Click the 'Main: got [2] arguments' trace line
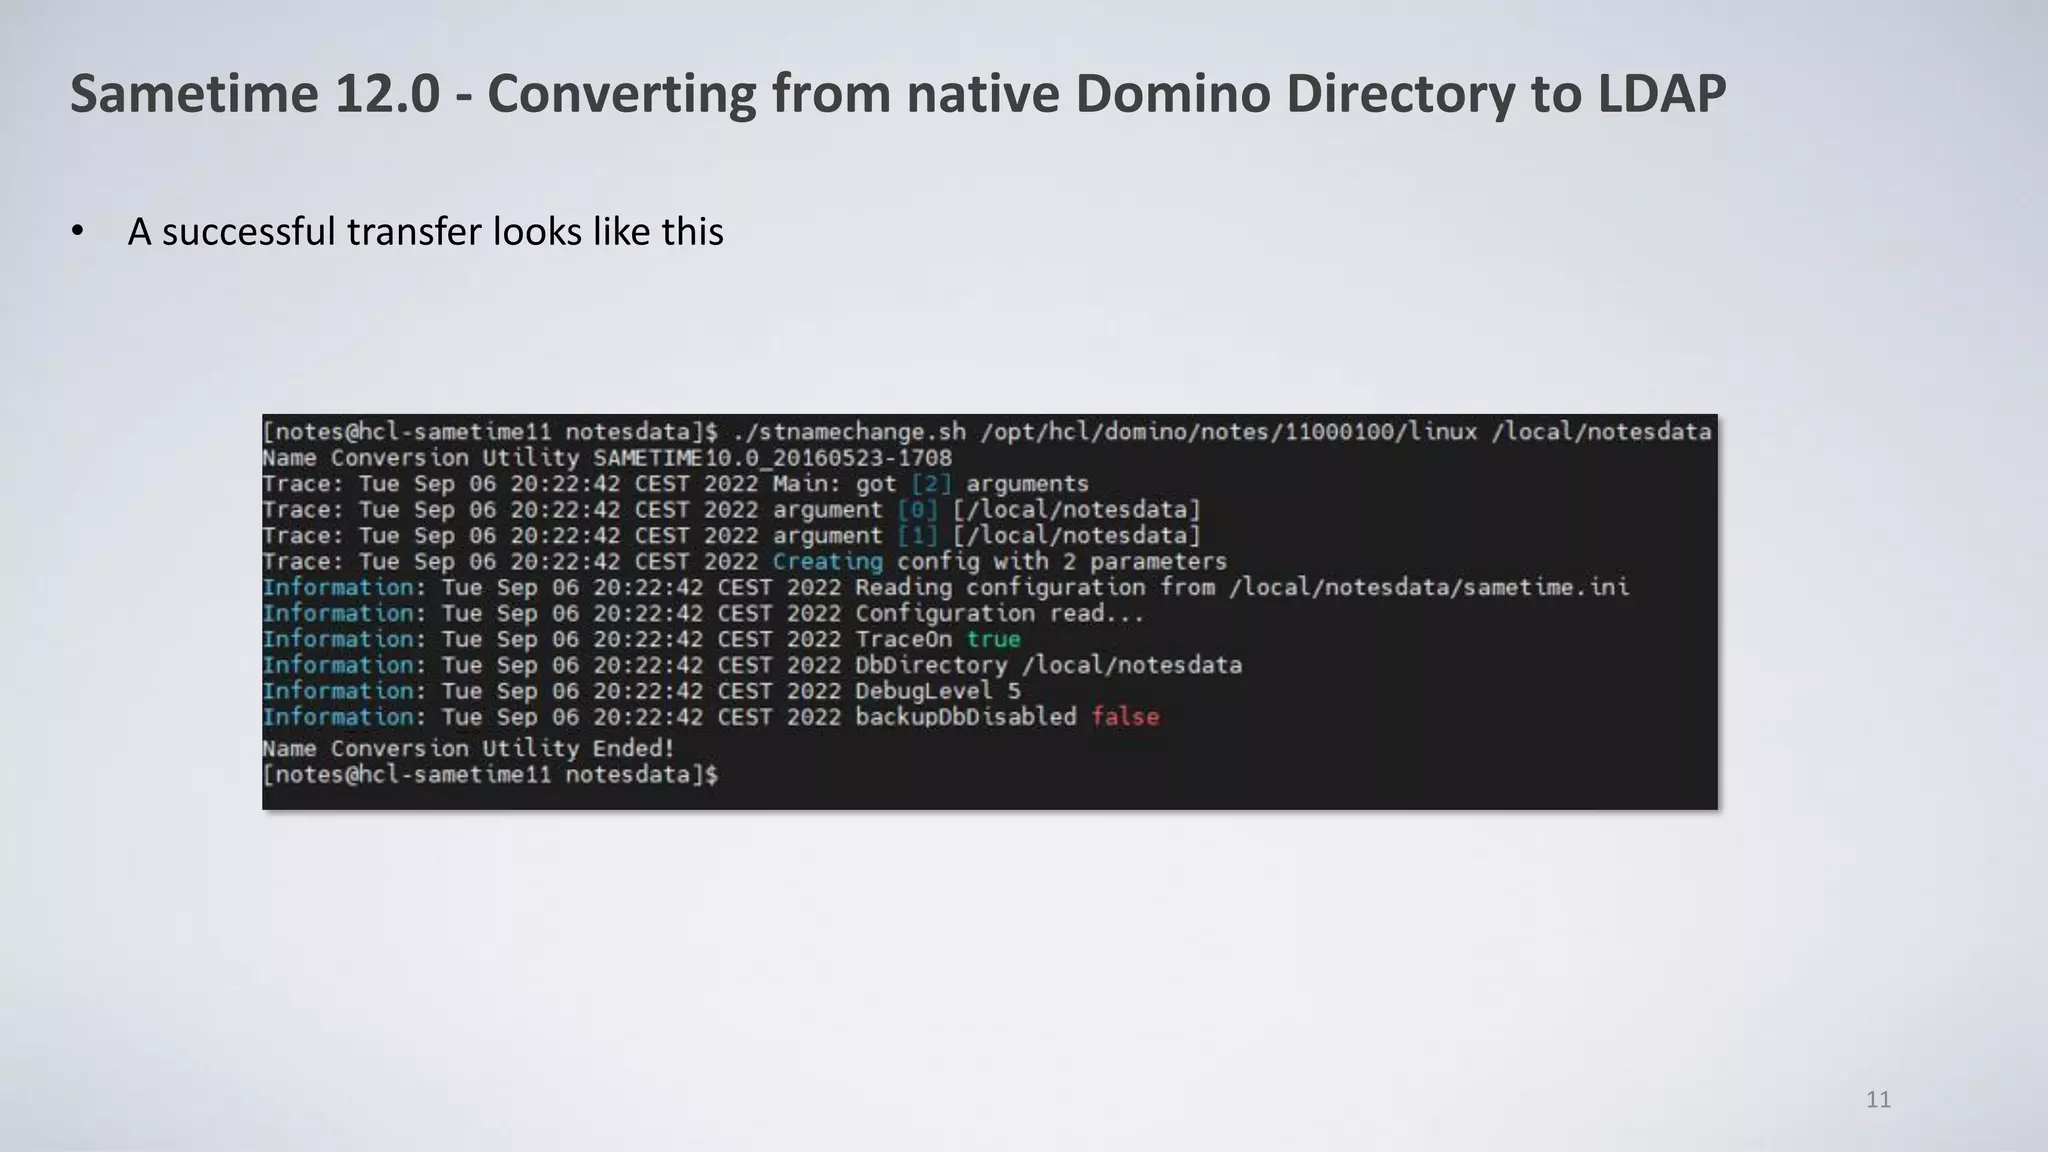The image size is (2048, 1152). (x=675, y=484)
